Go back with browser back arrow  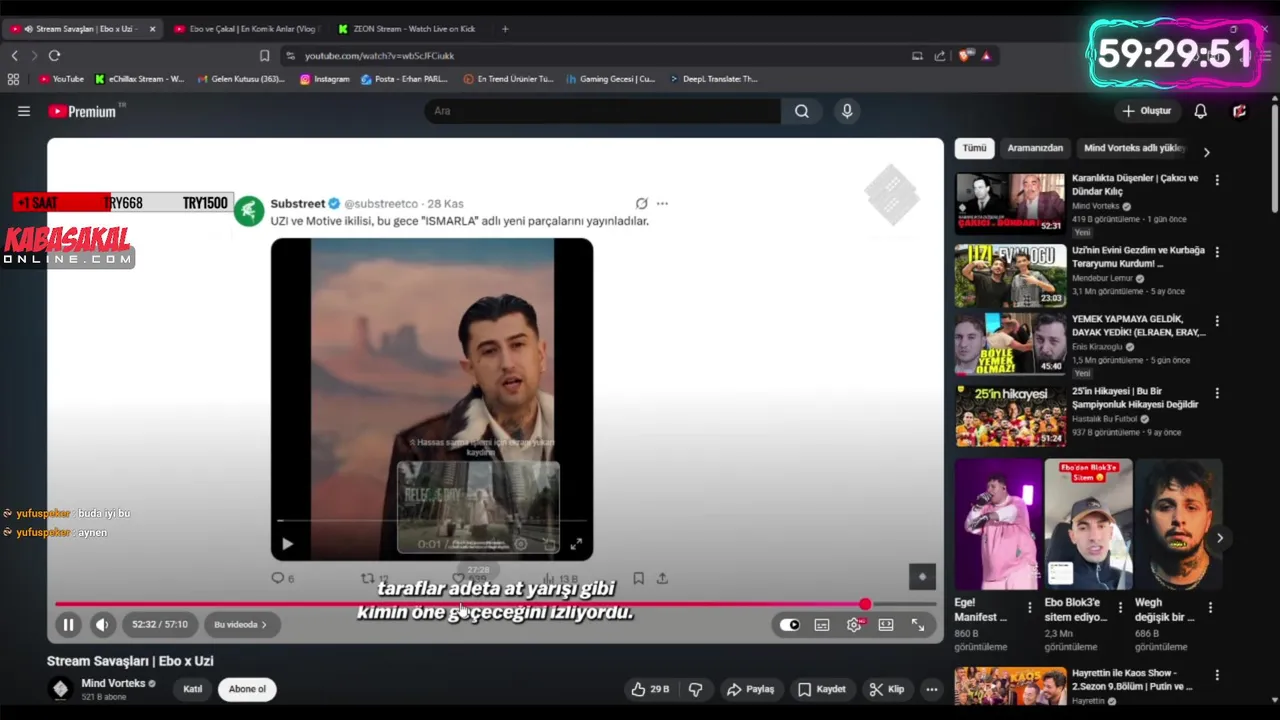14,56
